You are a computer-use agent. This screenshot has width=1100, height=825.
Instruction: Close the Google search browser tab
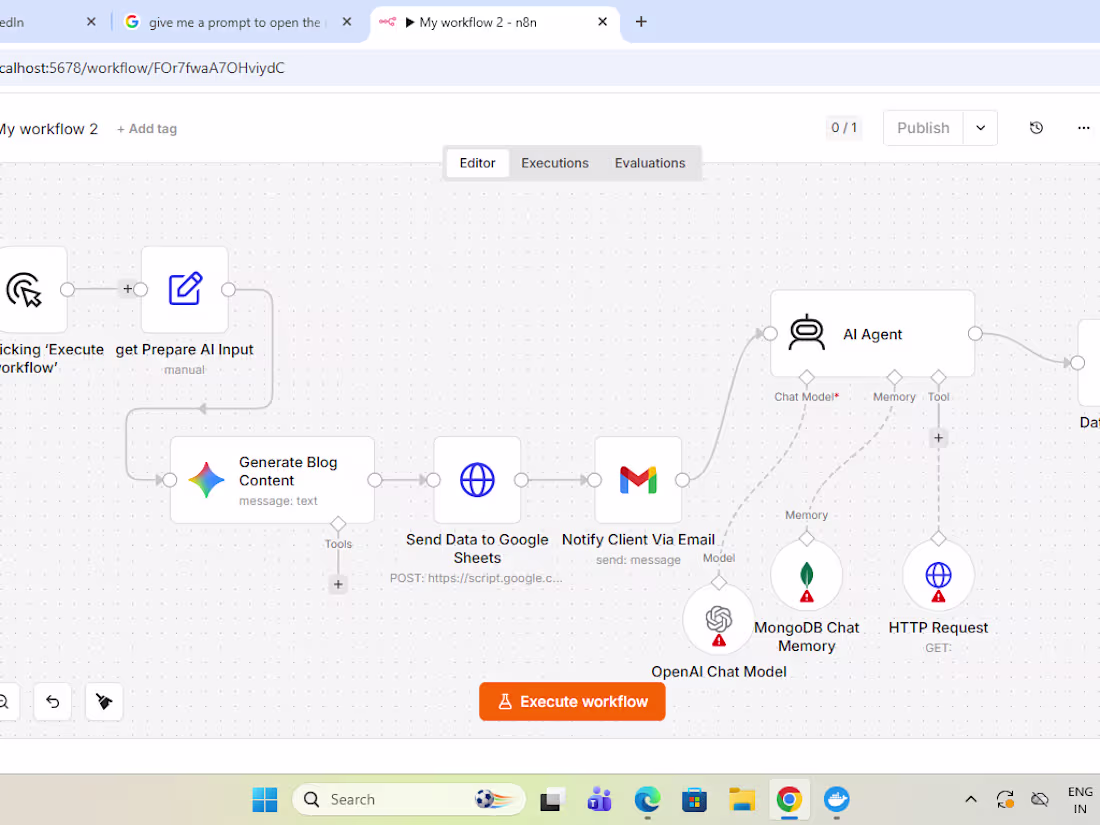pyautogui.click(x=347, y=22)
